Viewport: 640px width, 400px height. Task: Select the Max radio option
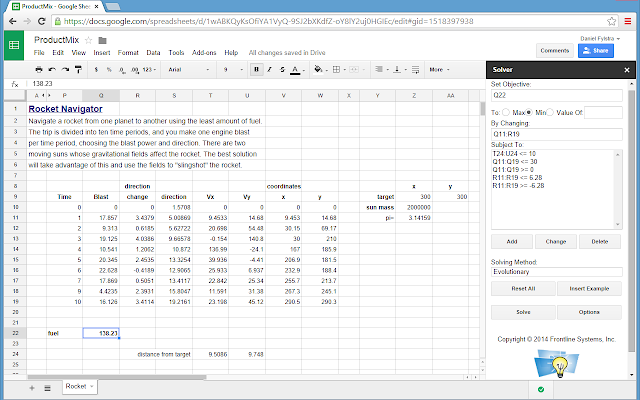(x=506, y=112)
